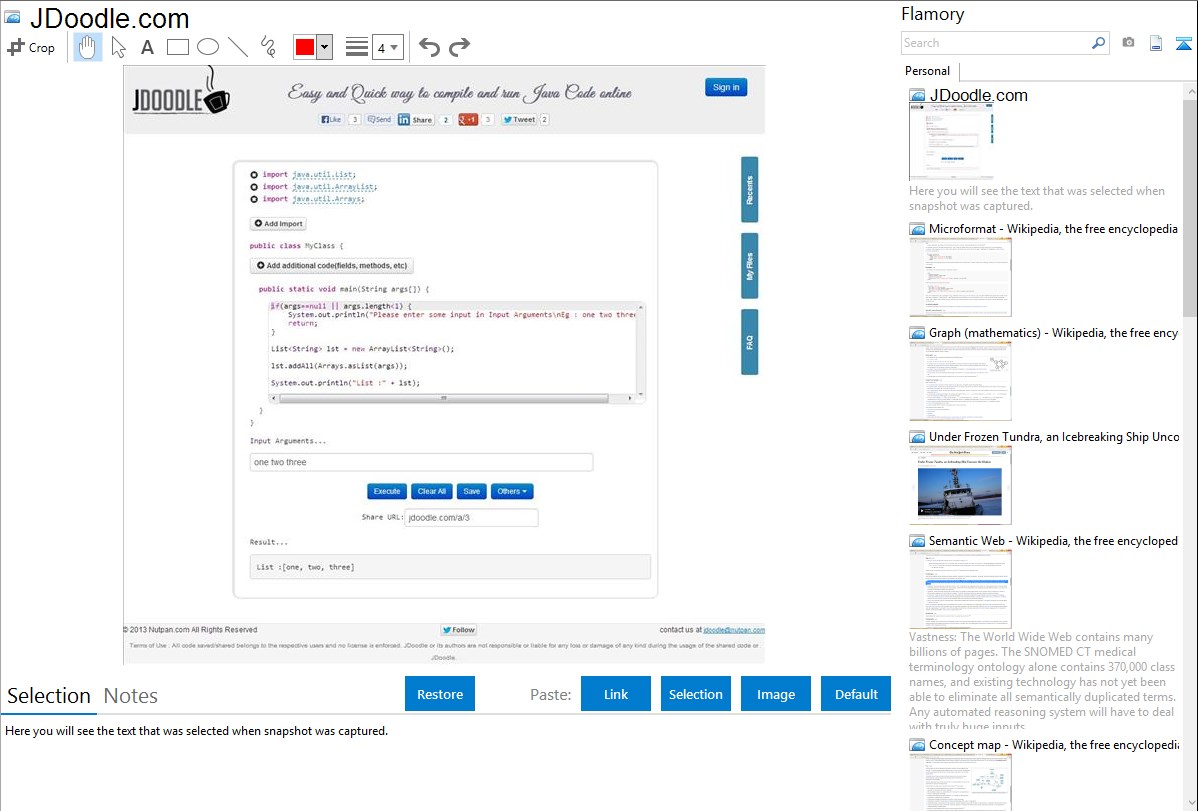Switch to the Selection tab
This screenshot has width=1198, height=811.
[x=49, y=696]
